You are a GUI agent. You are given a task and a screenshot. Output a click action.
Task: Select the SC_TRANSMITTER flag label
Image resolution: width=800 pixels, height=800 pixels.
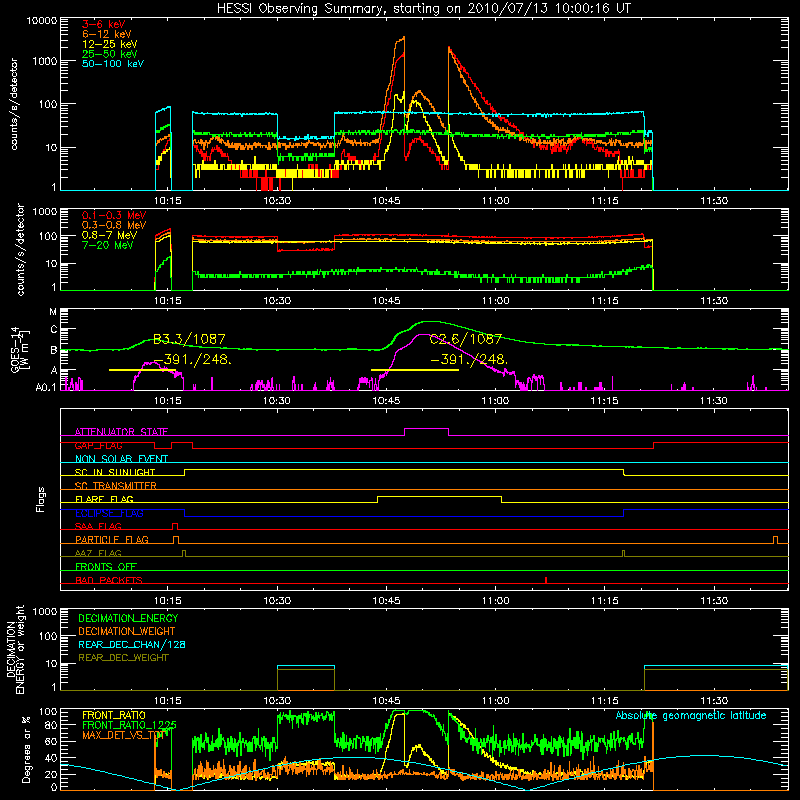116,486
